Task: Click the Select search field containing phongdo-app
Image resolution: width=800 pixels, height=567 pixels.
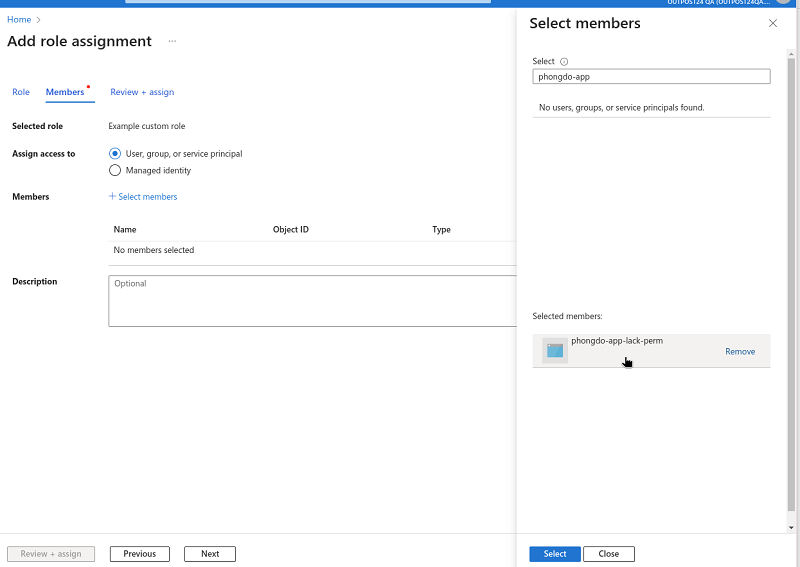Action: [x=651, y=77]
